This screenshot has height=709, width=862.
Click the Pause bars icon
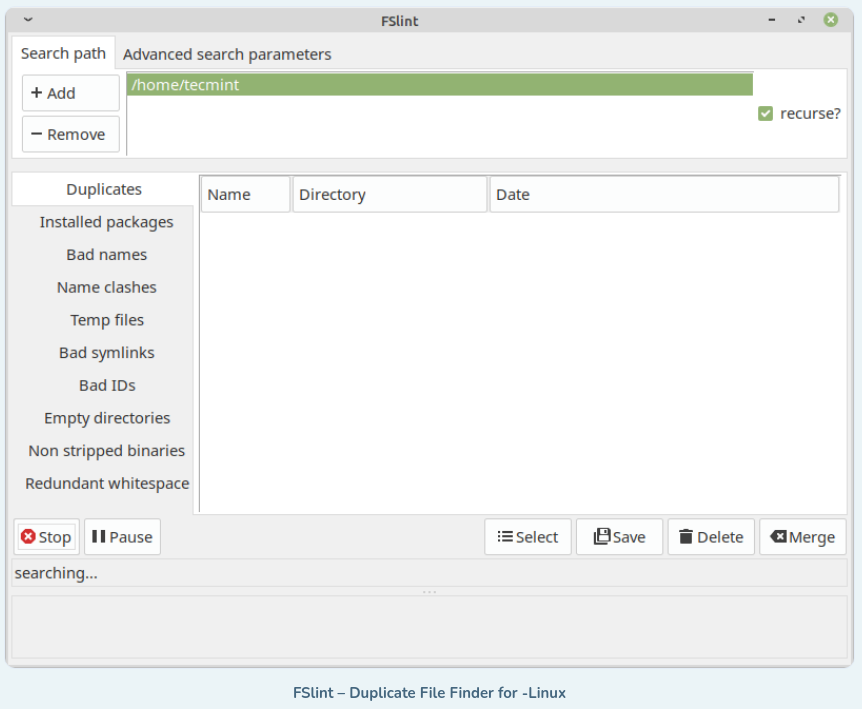[x=98, y=537]
